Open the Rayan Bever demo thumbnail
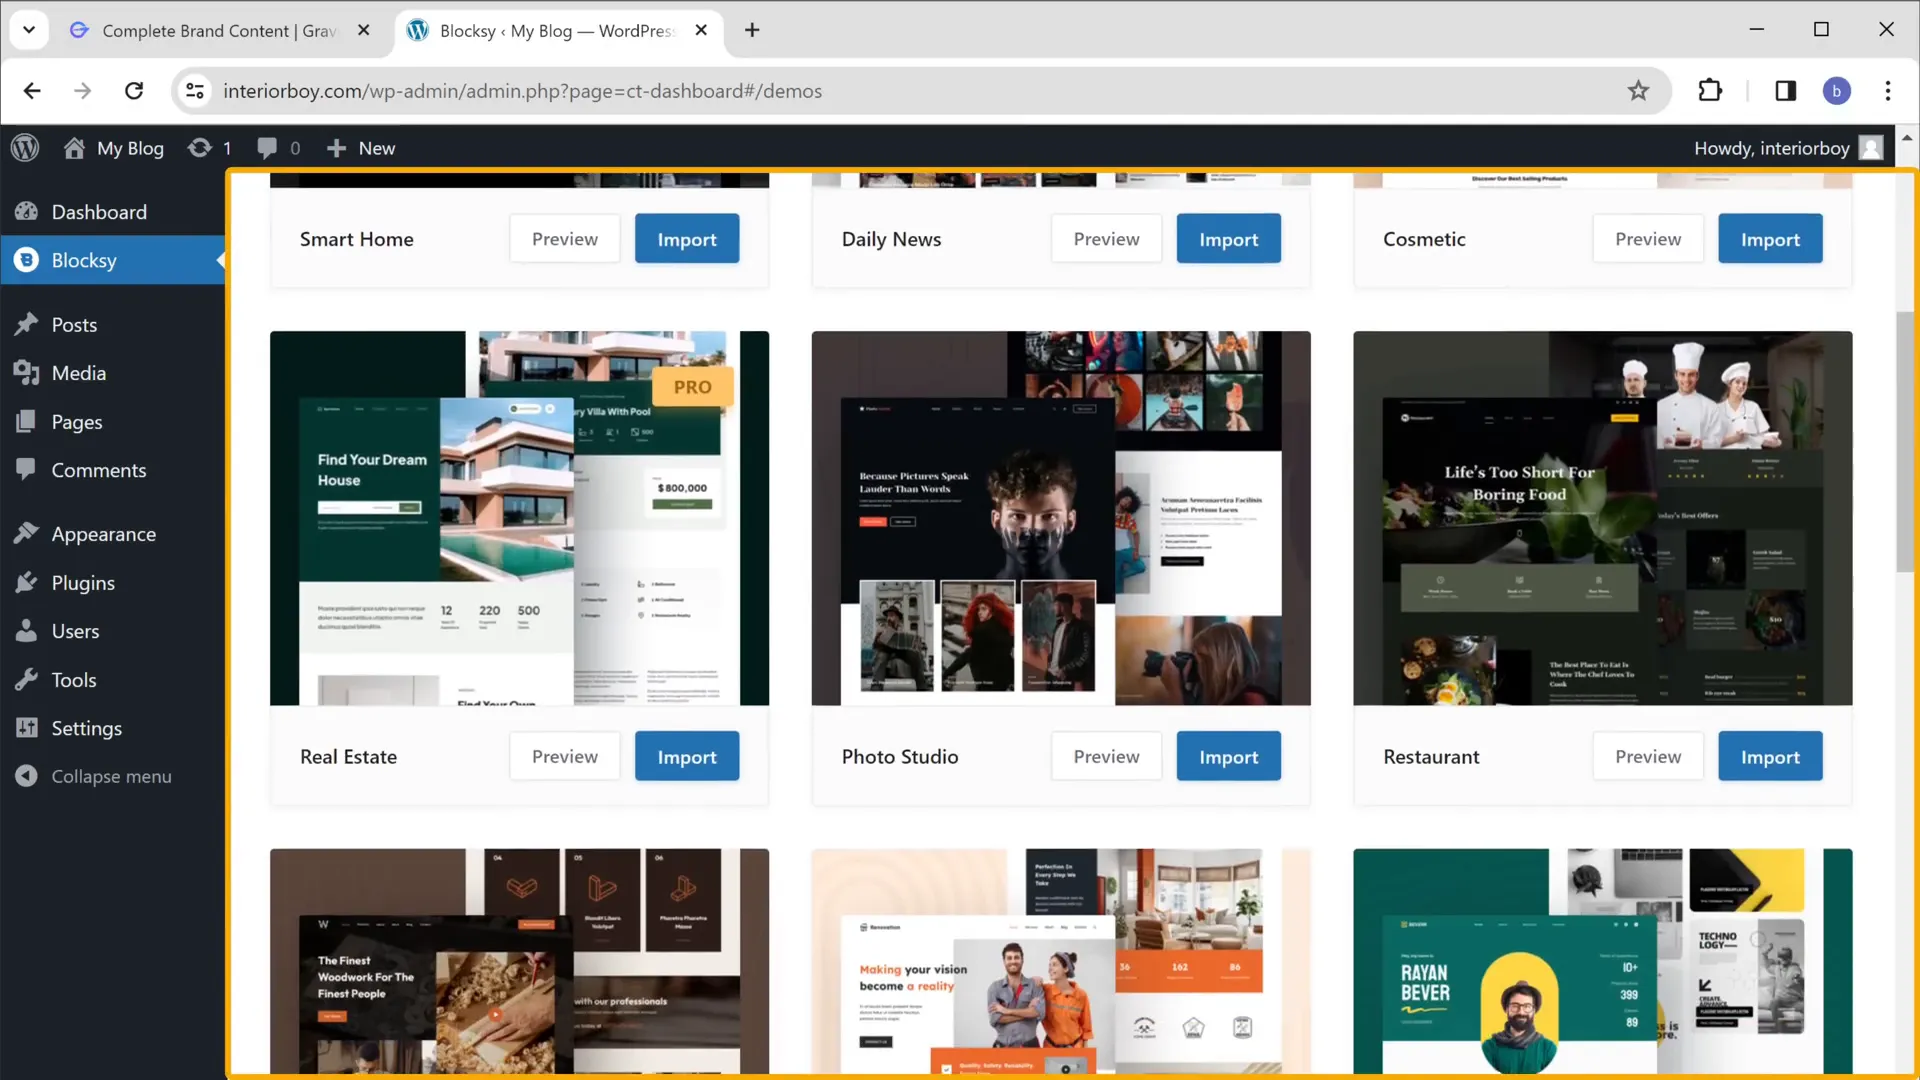This screenshot has height=1080, width=1920. coord(1603,962)
